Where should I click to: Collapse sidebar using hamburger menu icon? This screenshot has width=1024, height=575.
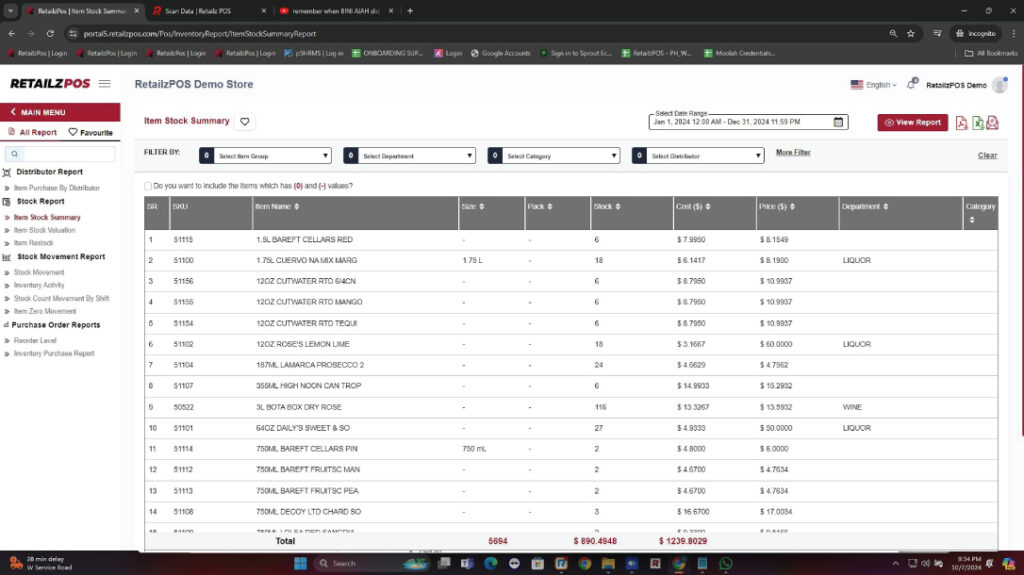[104, 84]
